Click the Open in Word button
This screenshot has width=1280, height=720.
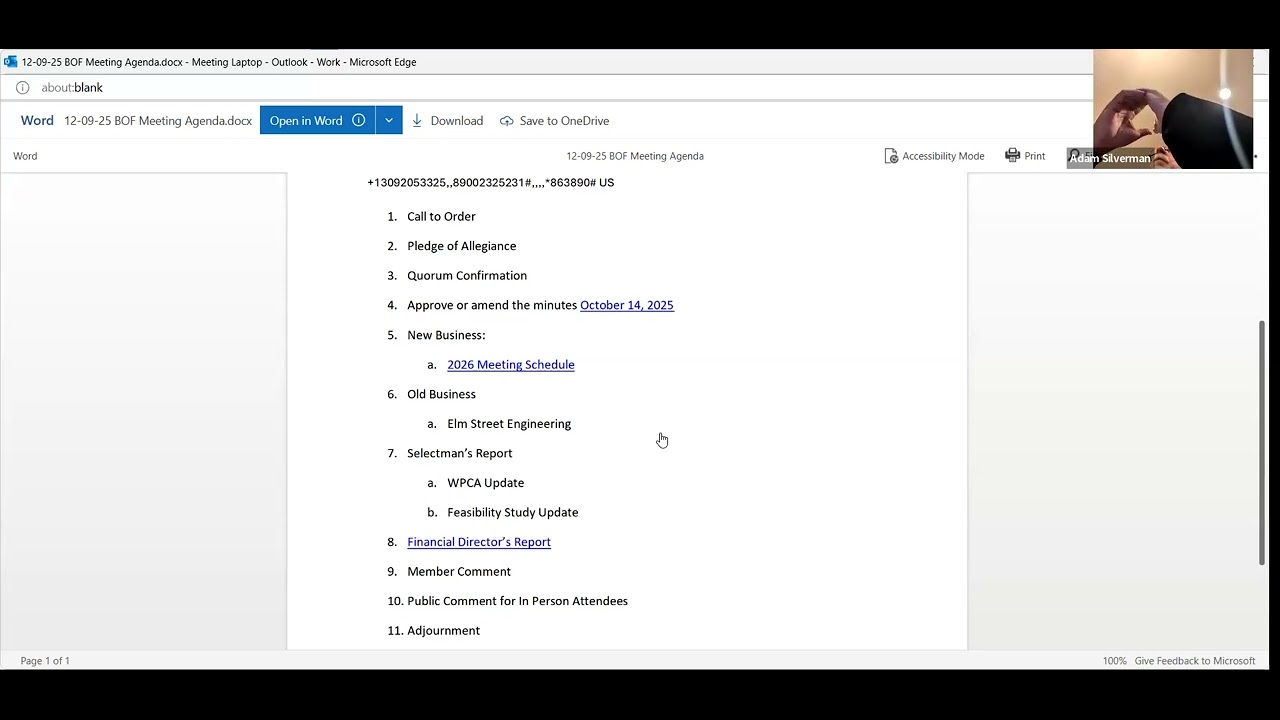pyautogui.click(x=318, y=120)
